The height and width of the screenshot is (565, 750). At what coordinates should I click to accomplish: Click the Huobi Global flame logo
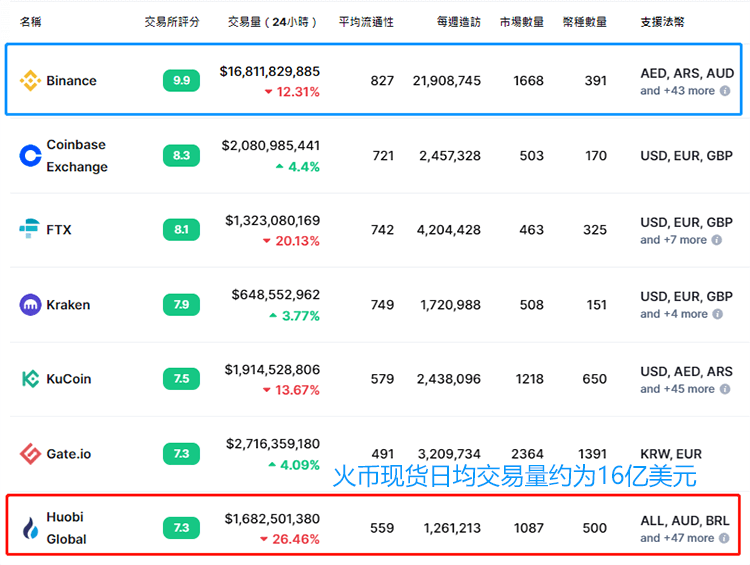point(31,528)
